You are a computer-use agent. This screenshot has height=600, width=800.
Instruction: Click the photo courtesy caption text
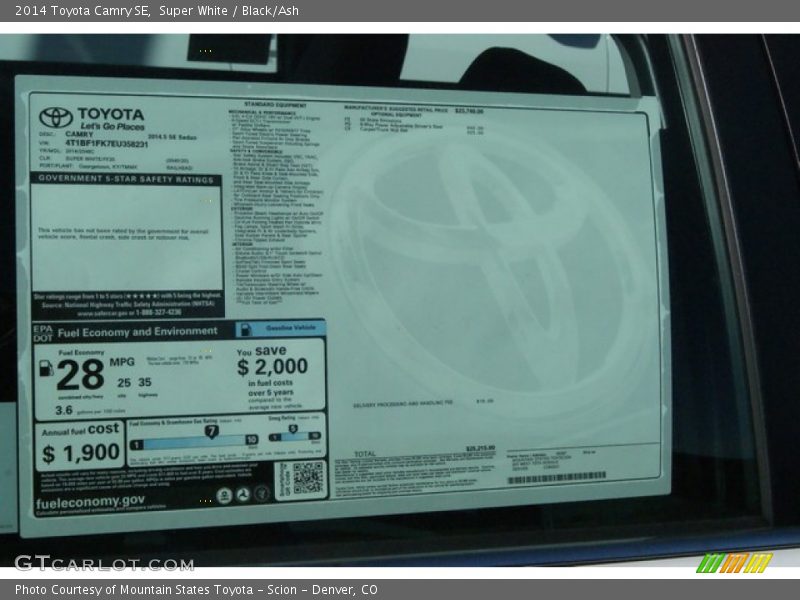(x=196, y=590)
